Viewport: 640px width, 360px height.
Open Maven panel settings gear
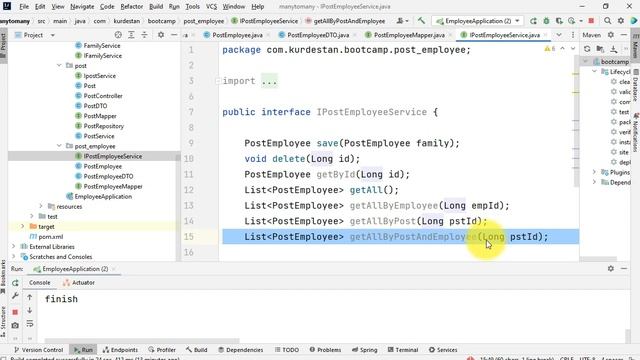(611, 35)
